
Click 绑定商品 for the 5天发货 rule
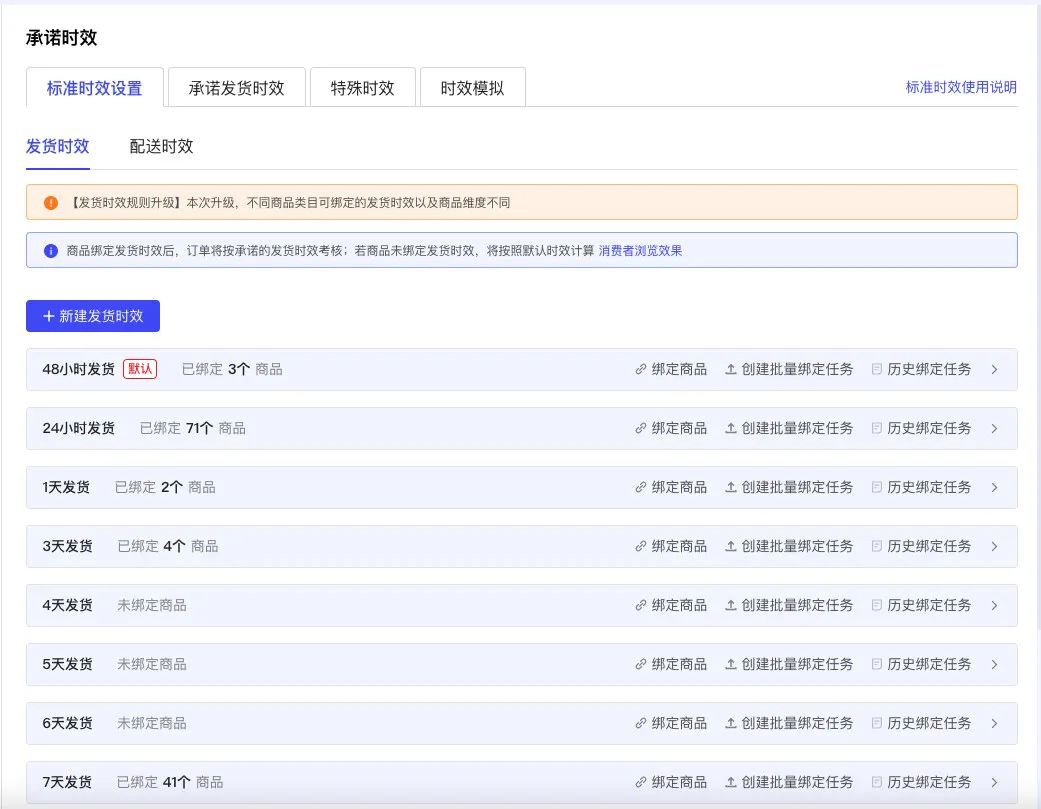click(674, 664)
